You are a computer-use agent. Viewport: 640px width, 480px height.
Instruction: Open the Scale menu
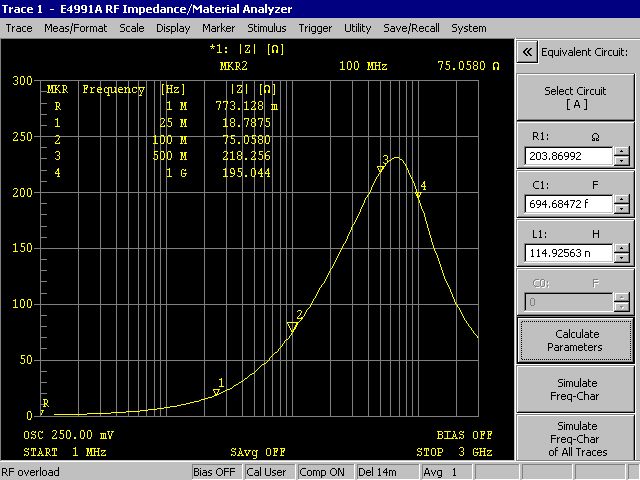131,28
